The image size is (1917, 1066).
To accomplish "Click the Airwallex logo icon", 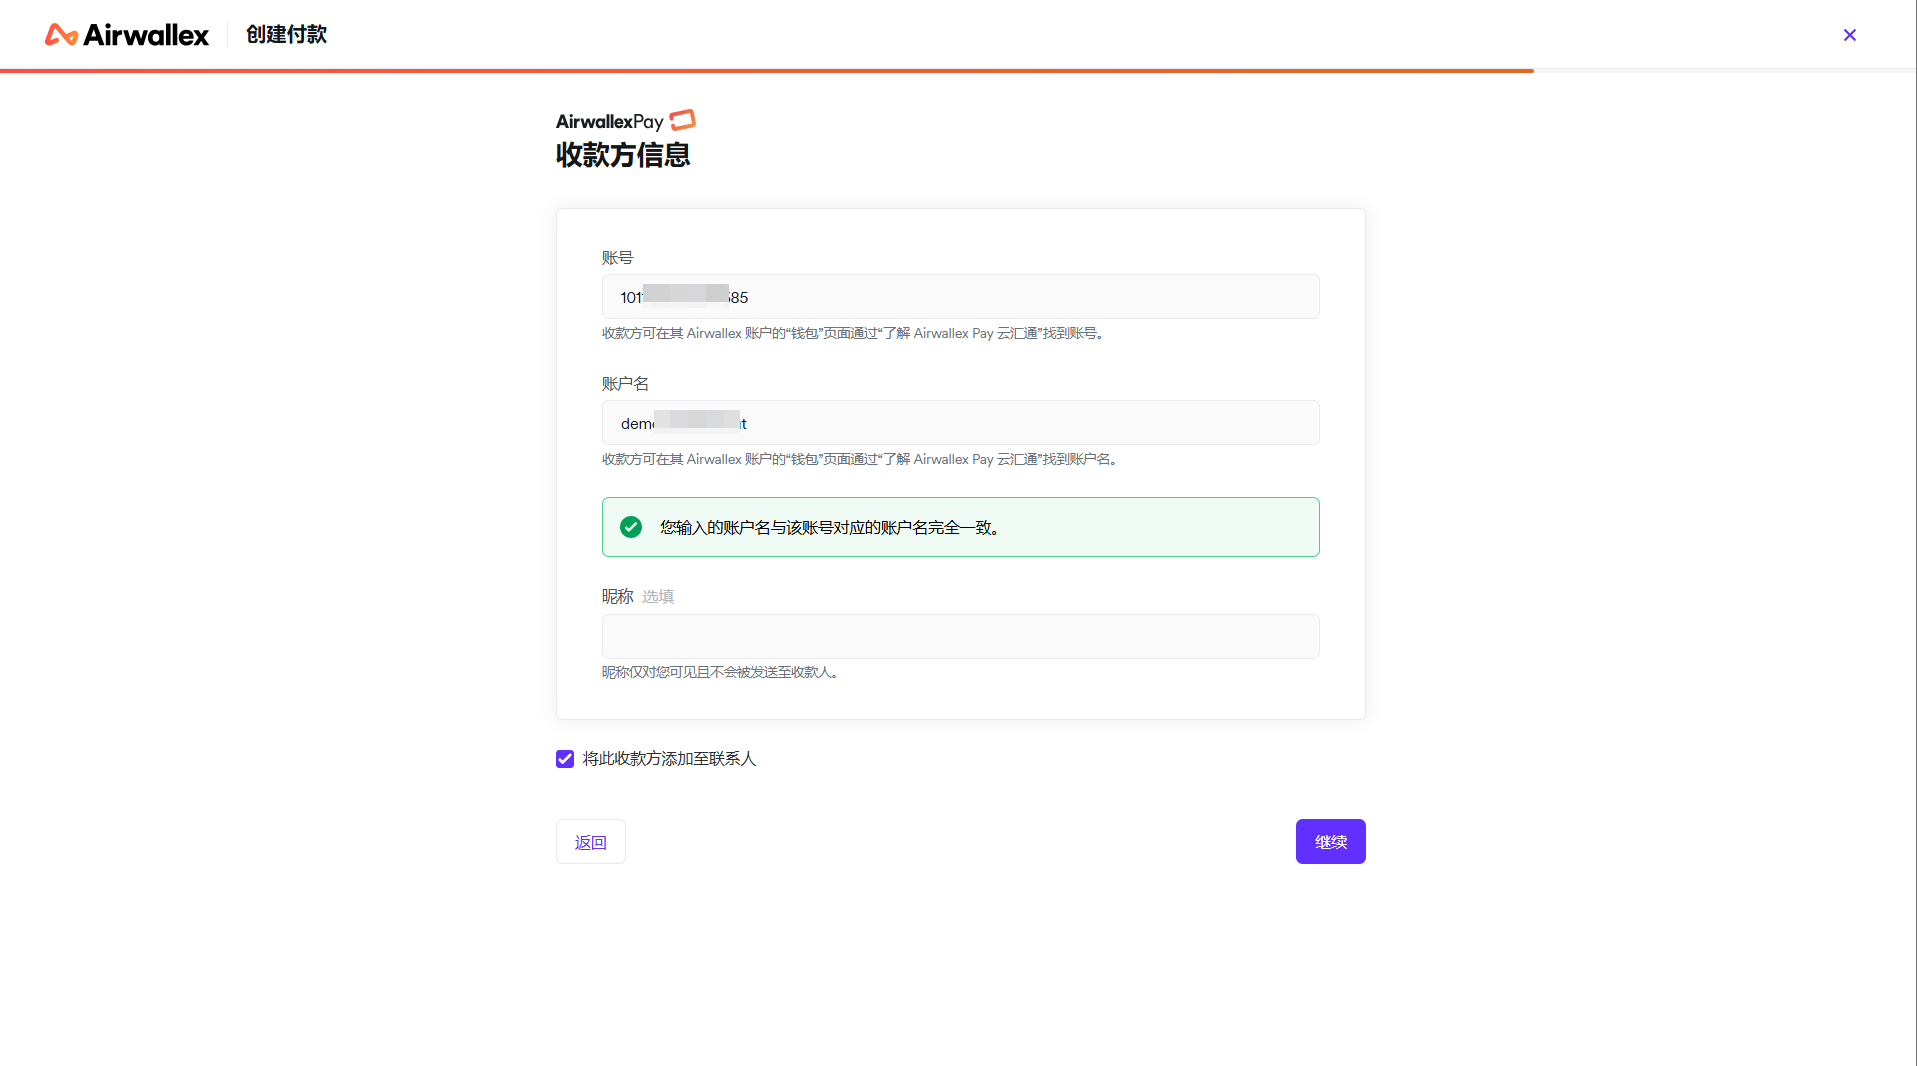I will coord(61,35).
